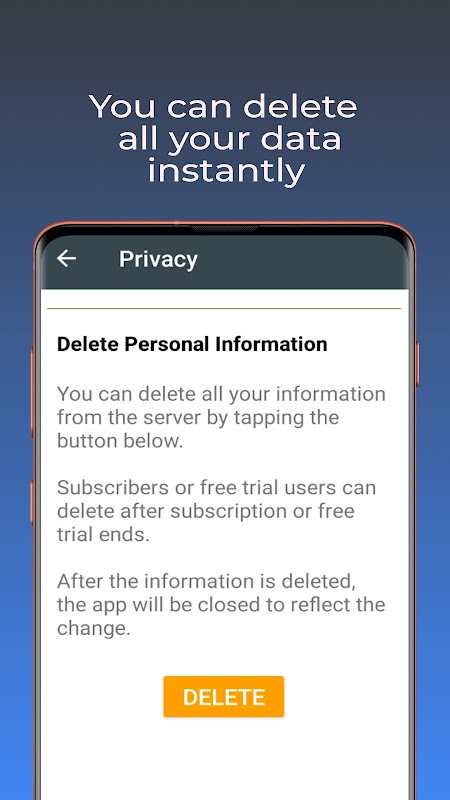This screenshot has width=450, height=800.
Task: Click the phone's top speaker notch
Action: click(224, 229)
